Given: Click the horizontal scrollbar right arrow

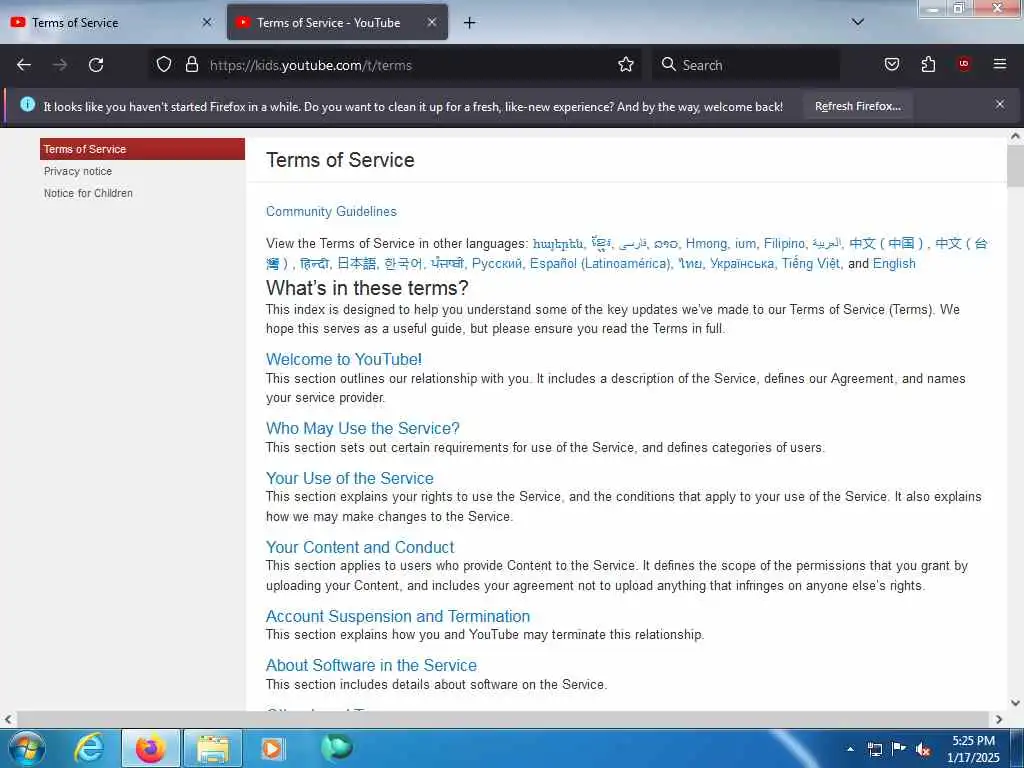Looking at the screenshot, I should 999,719.
